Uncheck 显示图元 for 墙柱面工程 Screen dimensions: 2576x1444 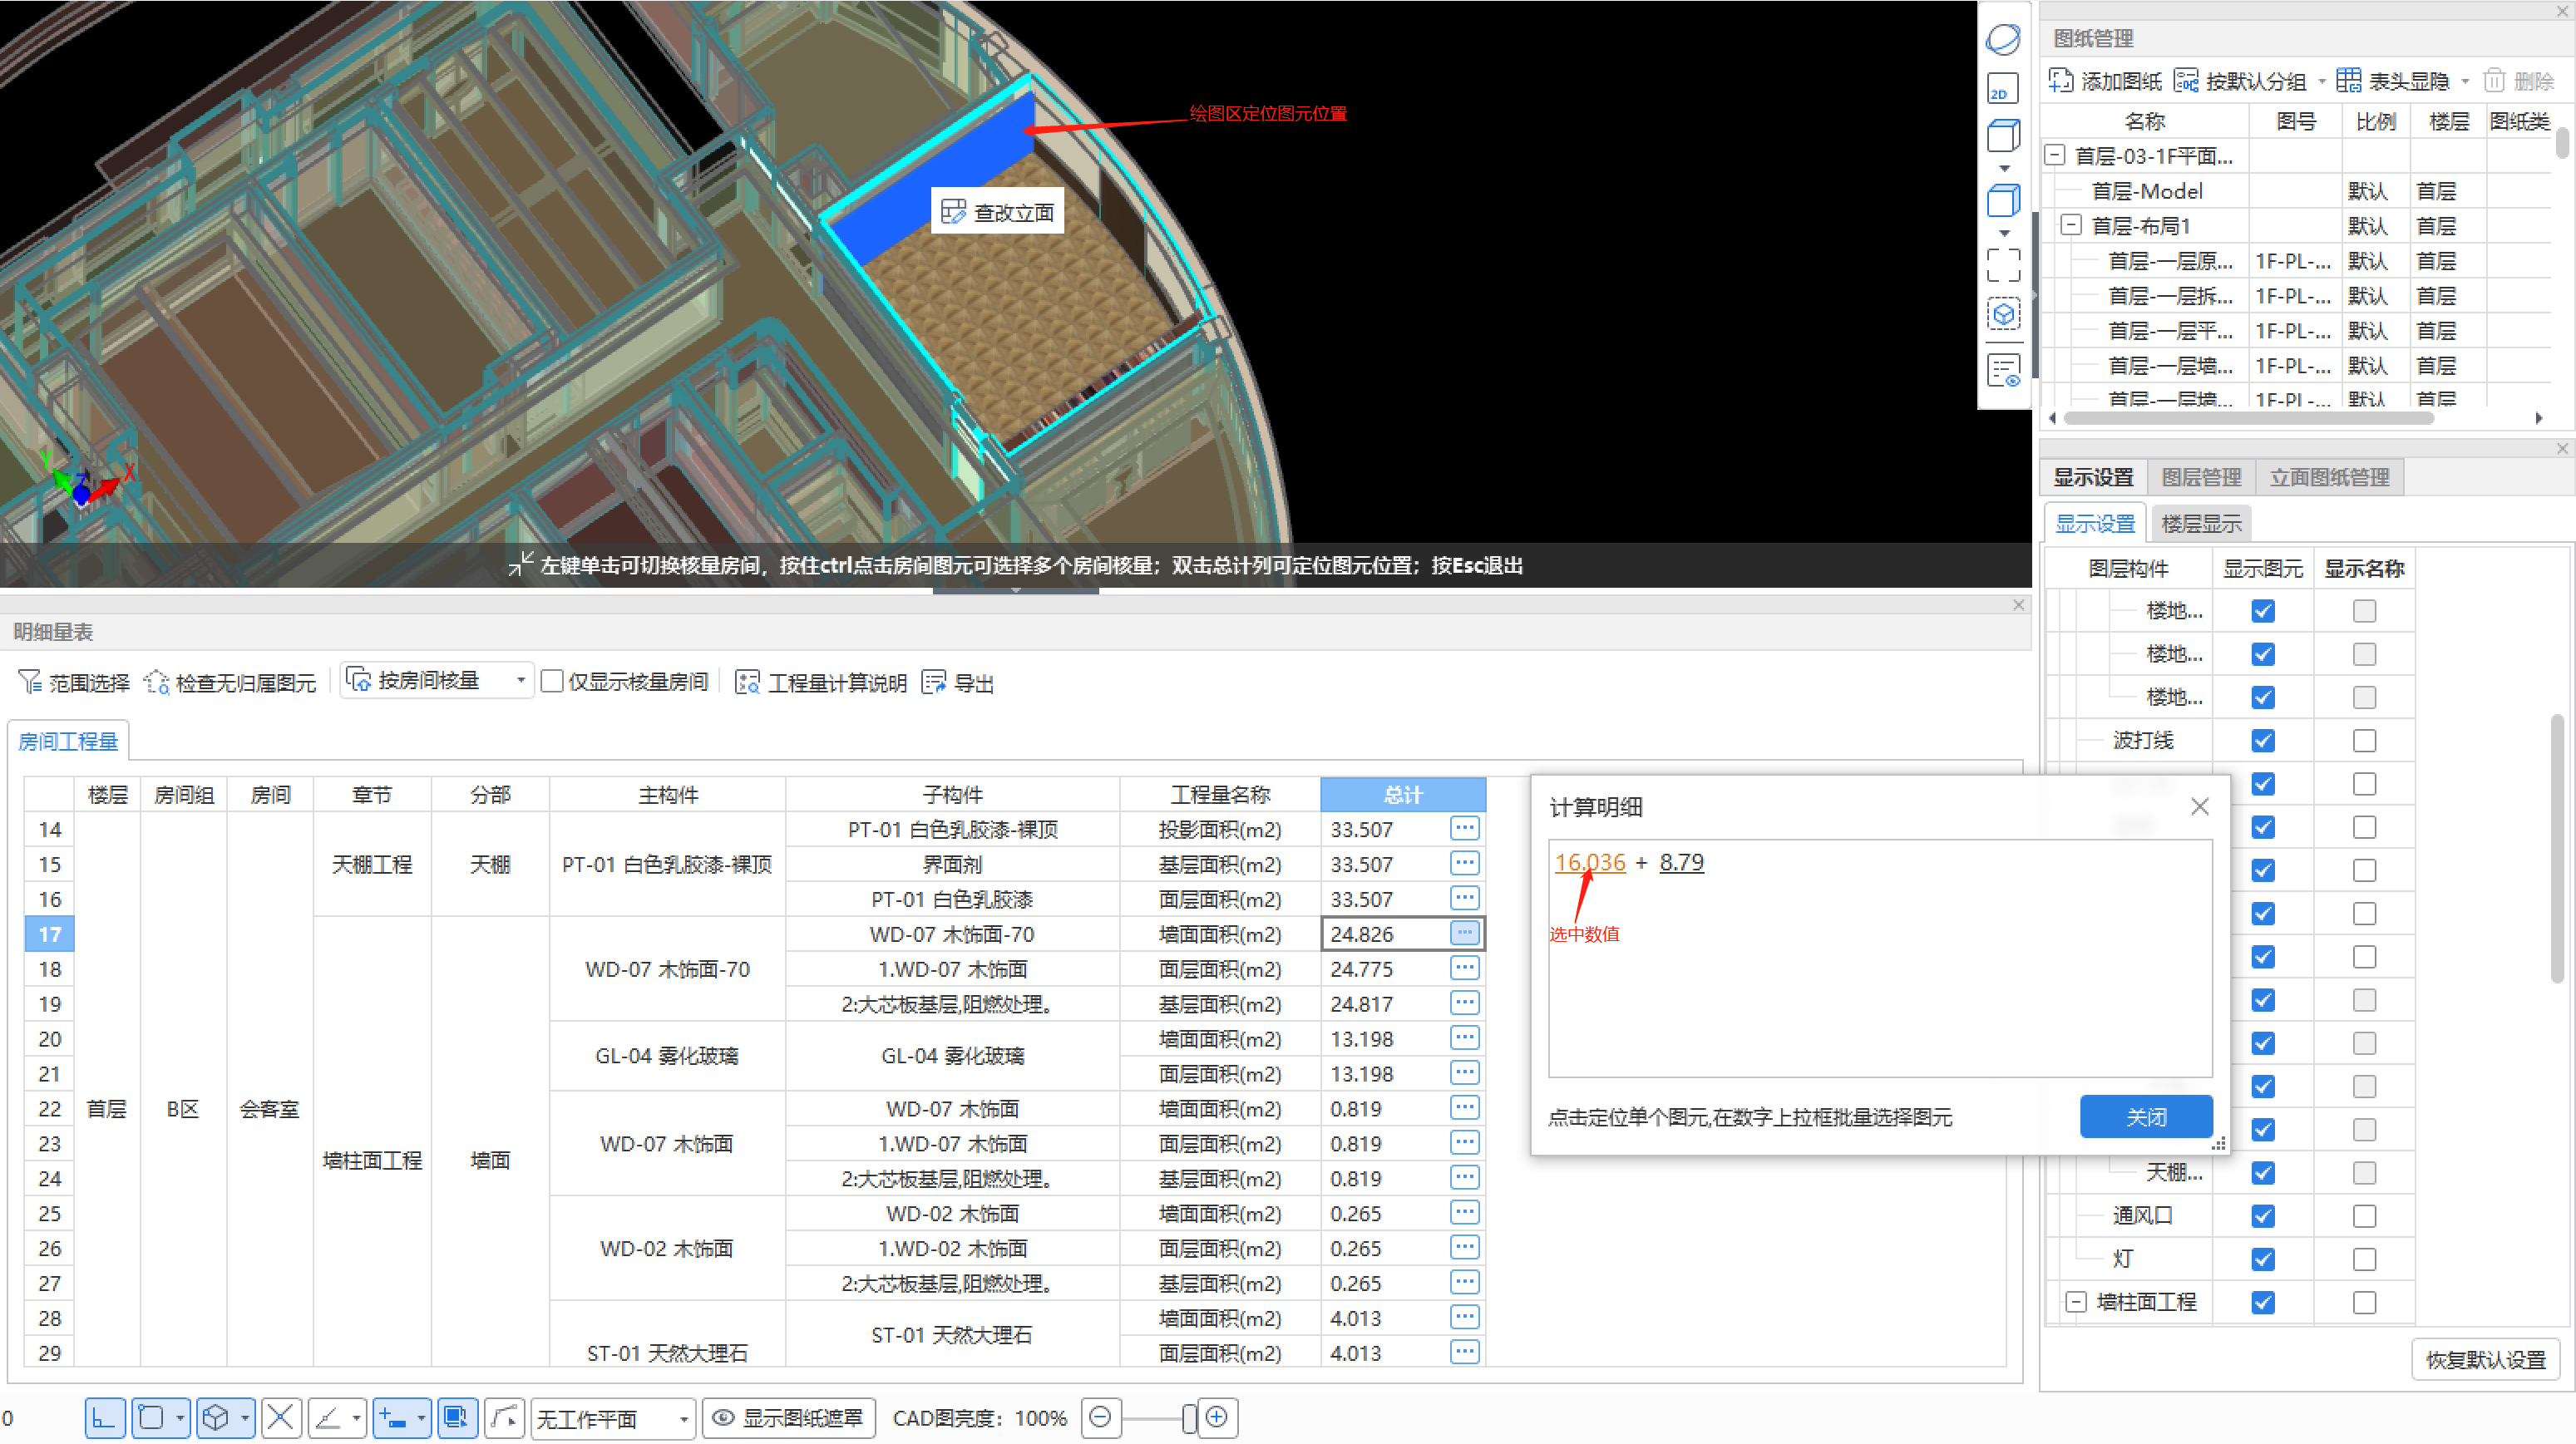coord(2263,1302)
